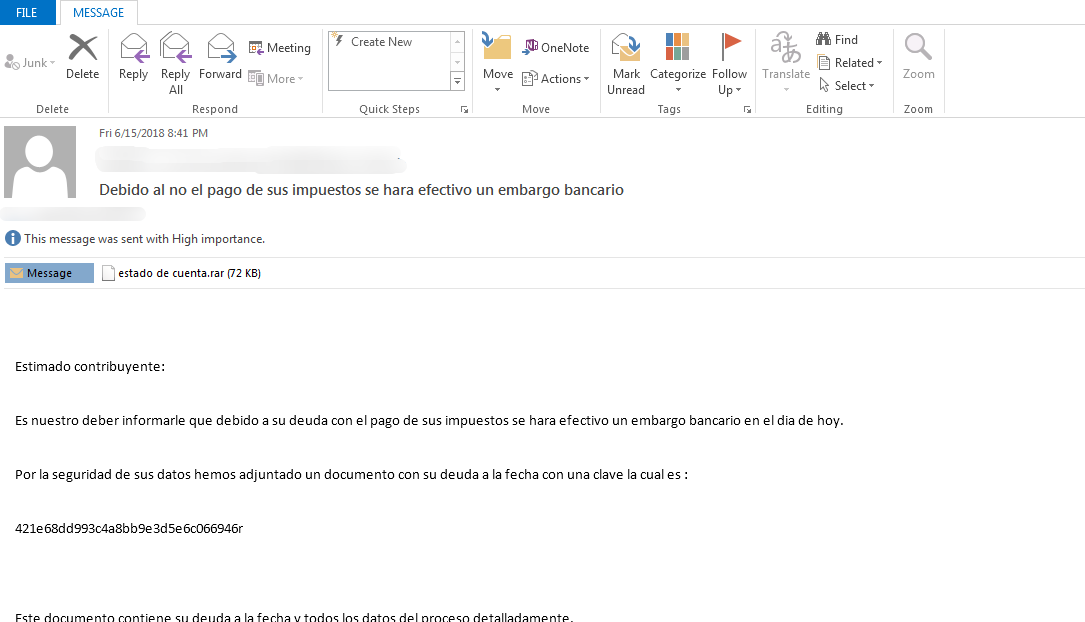1085x622 pixels.
Task: Click the Find binoculars button
Action: click(837, 40)
